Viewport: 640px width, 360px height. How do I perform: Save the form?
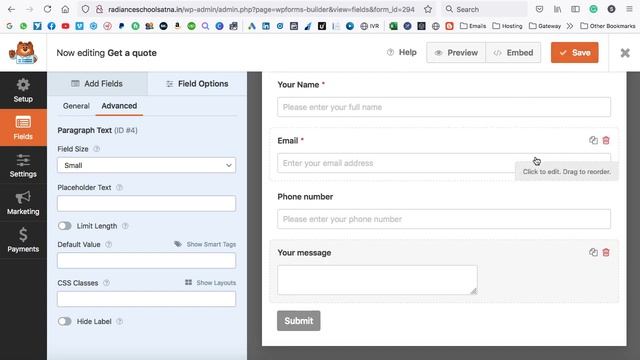[575, 53]
